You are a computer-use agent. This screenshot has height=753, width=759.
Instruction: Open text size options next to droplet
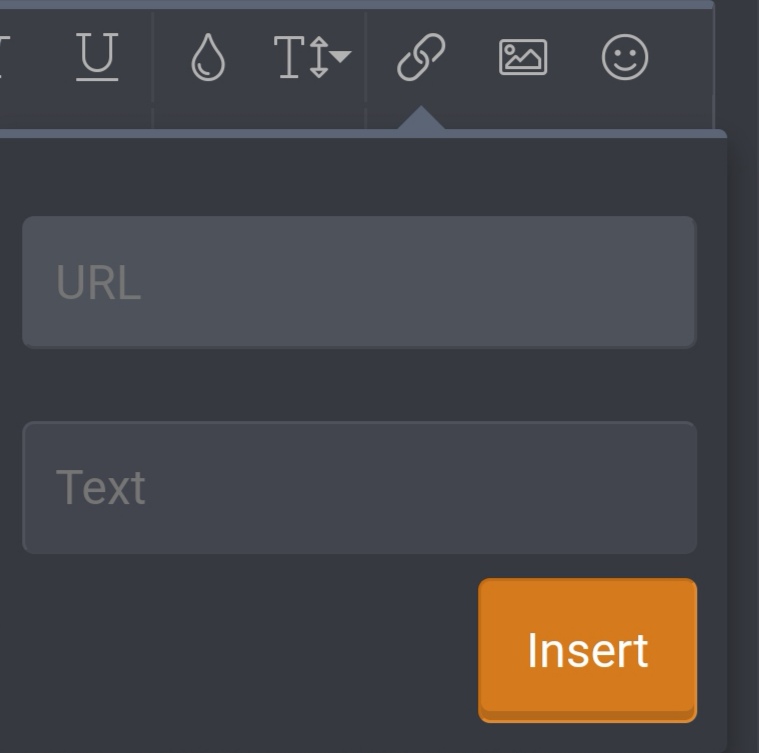click(312, 58)
